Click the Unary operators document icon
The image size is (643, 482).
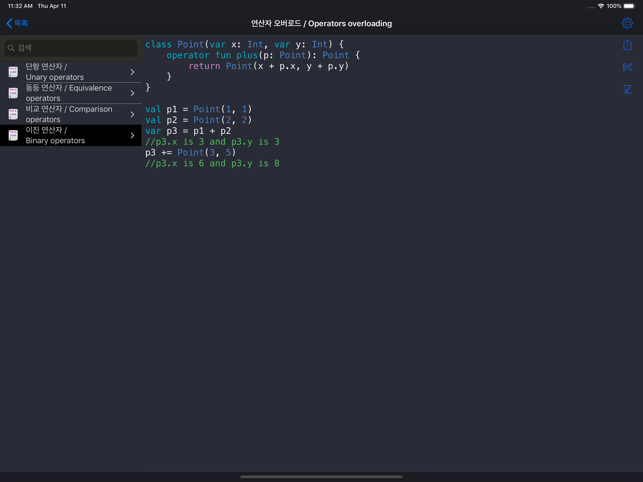(13, 72)
